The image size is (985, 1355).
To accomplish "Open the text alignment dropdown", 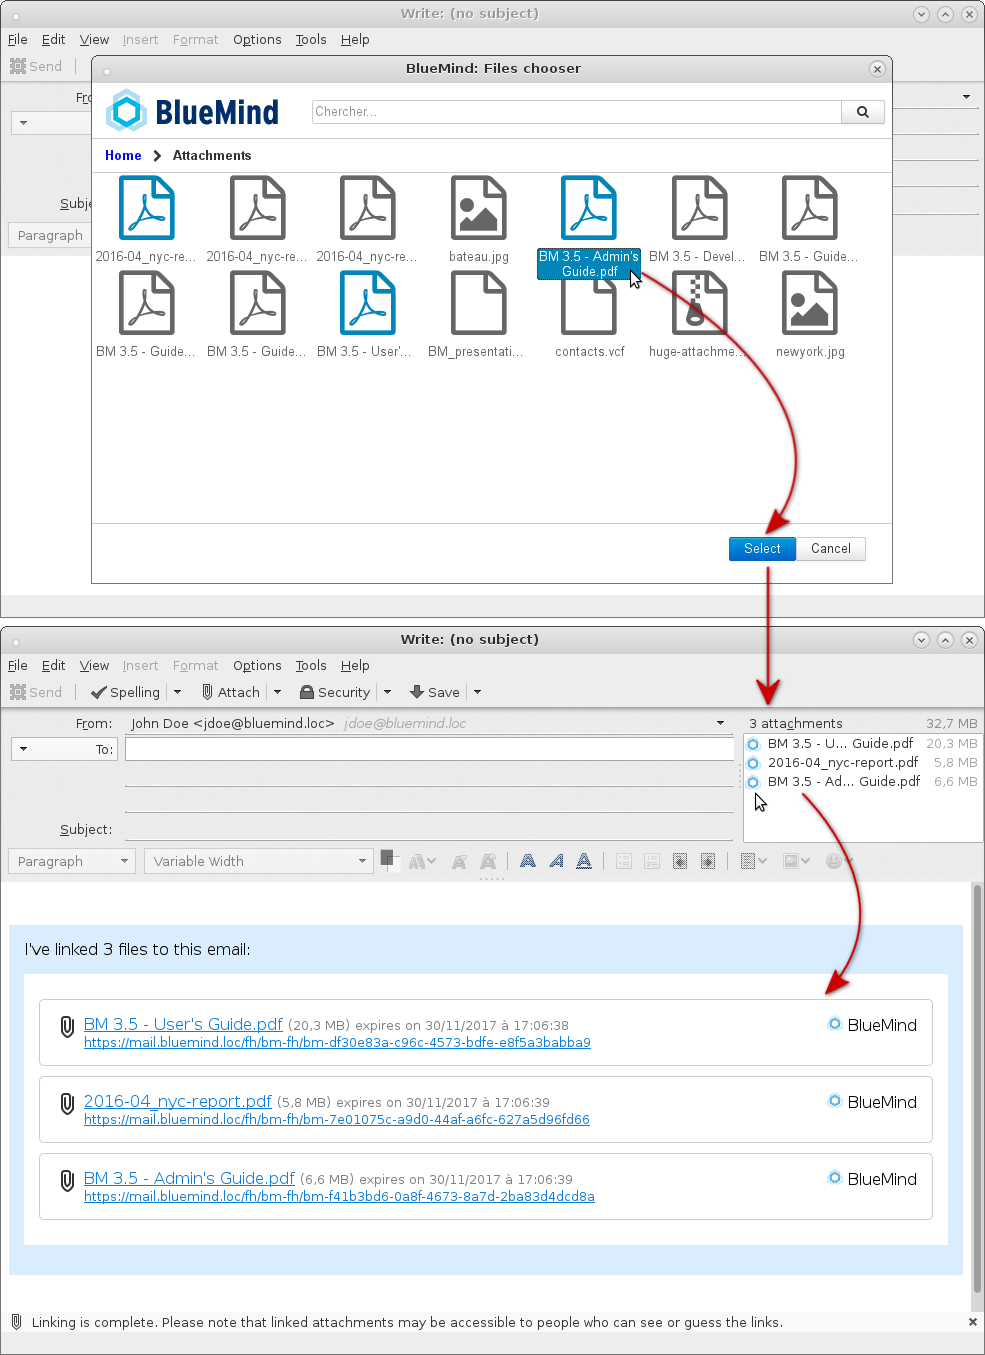I will pos(754,861).
